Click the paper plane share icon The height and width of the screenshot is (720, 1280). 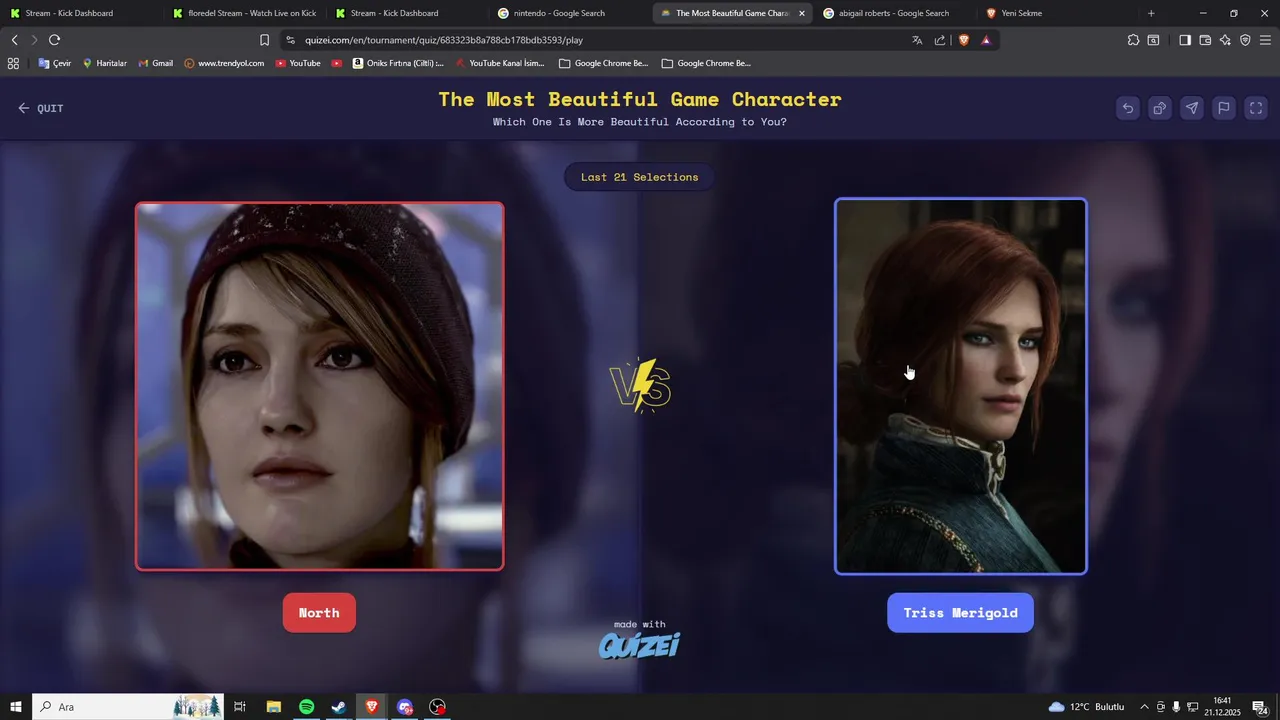coord(1192,108)
